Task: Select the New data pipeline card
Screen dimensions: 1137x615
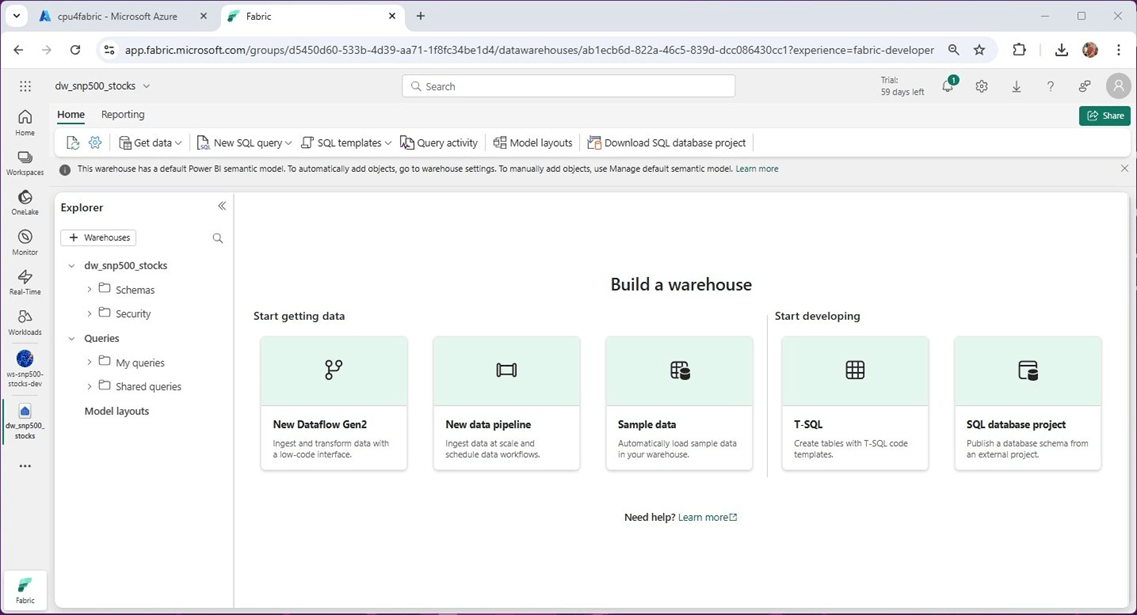Action: pyautogui.click(x=506, y=403)
